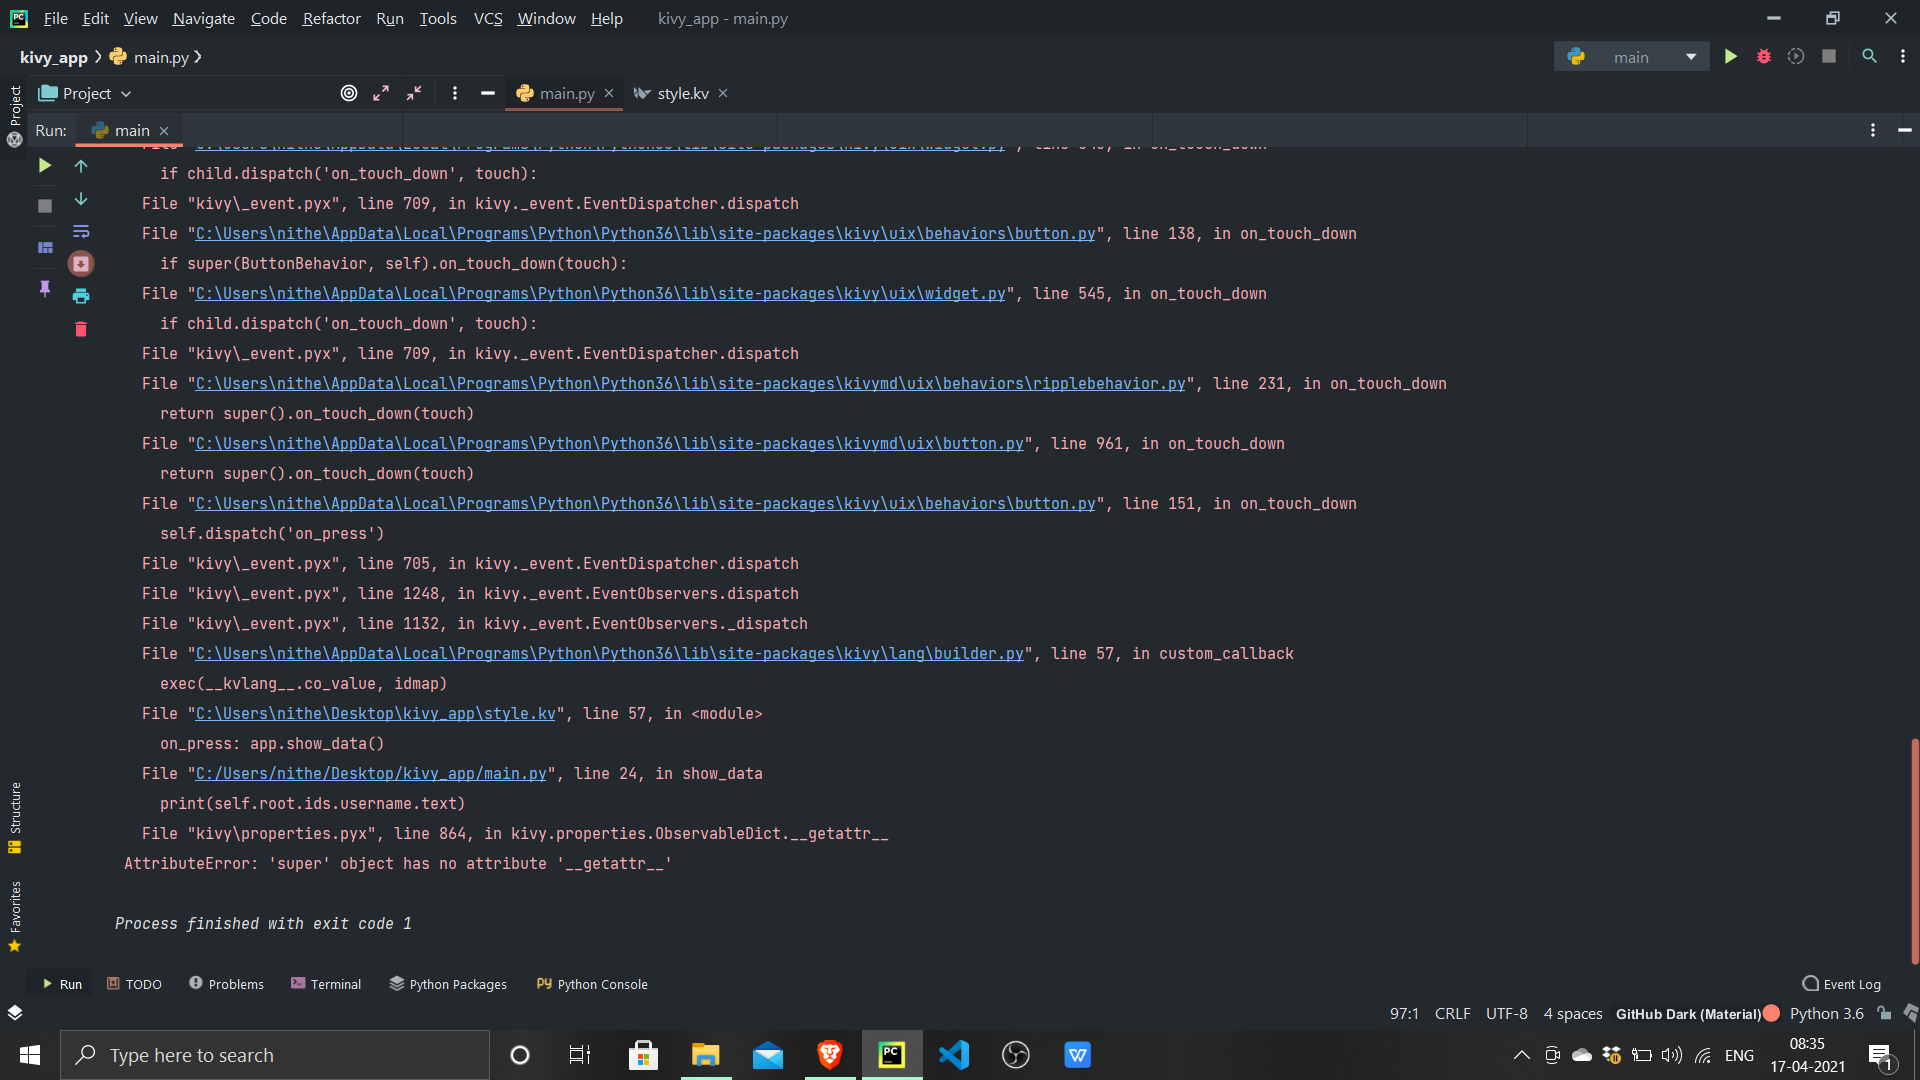Toggle read-only lock icon in status bar

[1884, 1013]
